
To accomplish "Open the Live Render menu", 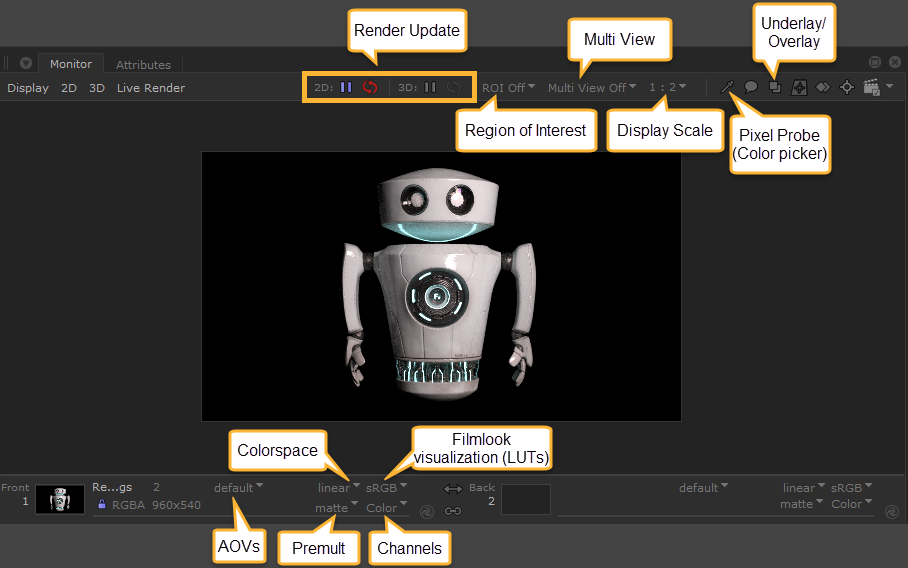I will coord(150,88).
